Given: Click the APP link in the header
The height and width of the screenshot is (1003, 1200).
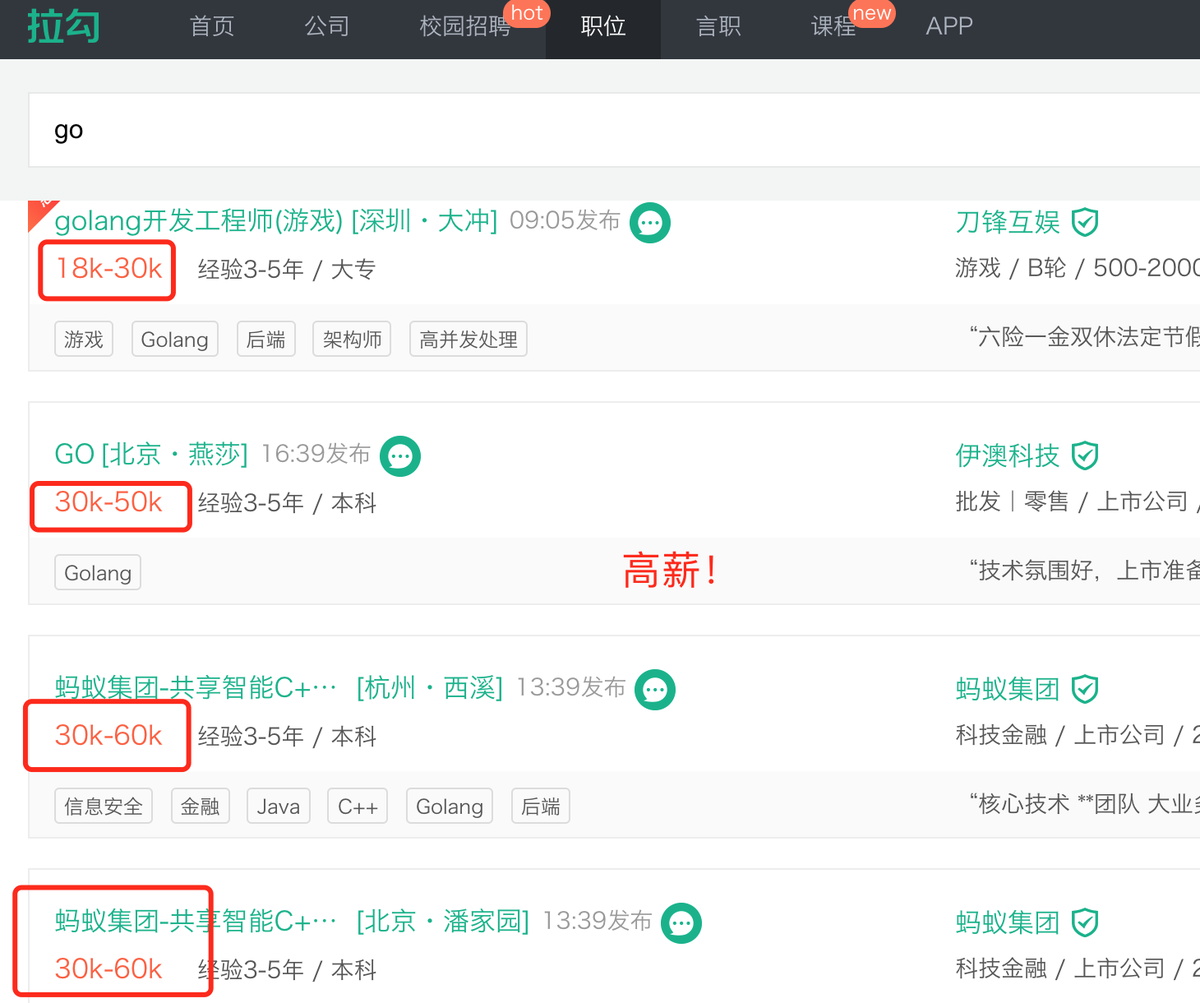Looking at the screenshot, I should [949, 26].
